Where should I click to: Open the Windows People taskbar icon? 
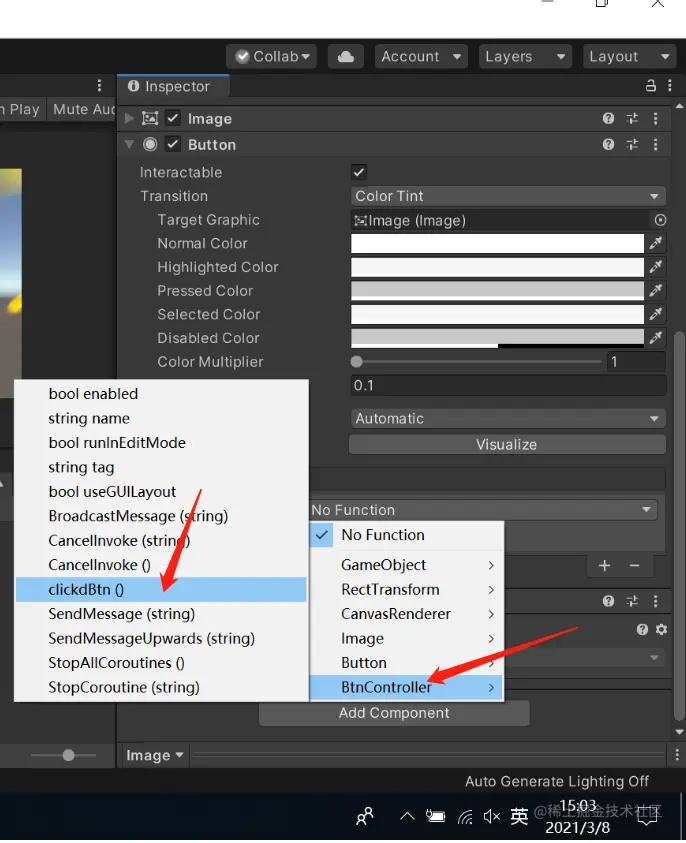[365, 816]
